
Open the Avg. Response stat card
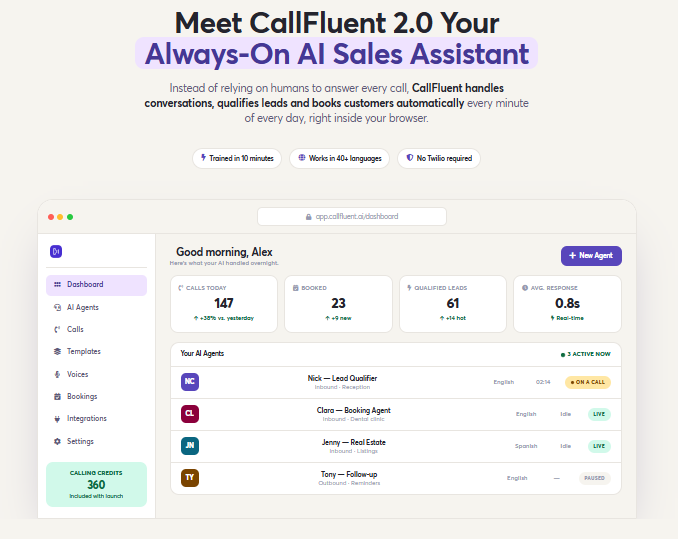pyautogui.click(x=567, y=304)
